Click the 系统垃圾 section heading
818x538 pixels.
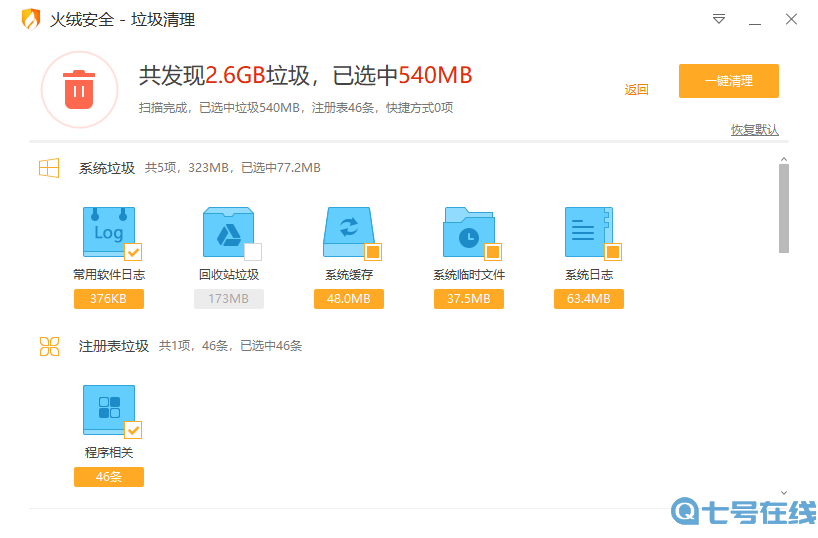[107, 168]
